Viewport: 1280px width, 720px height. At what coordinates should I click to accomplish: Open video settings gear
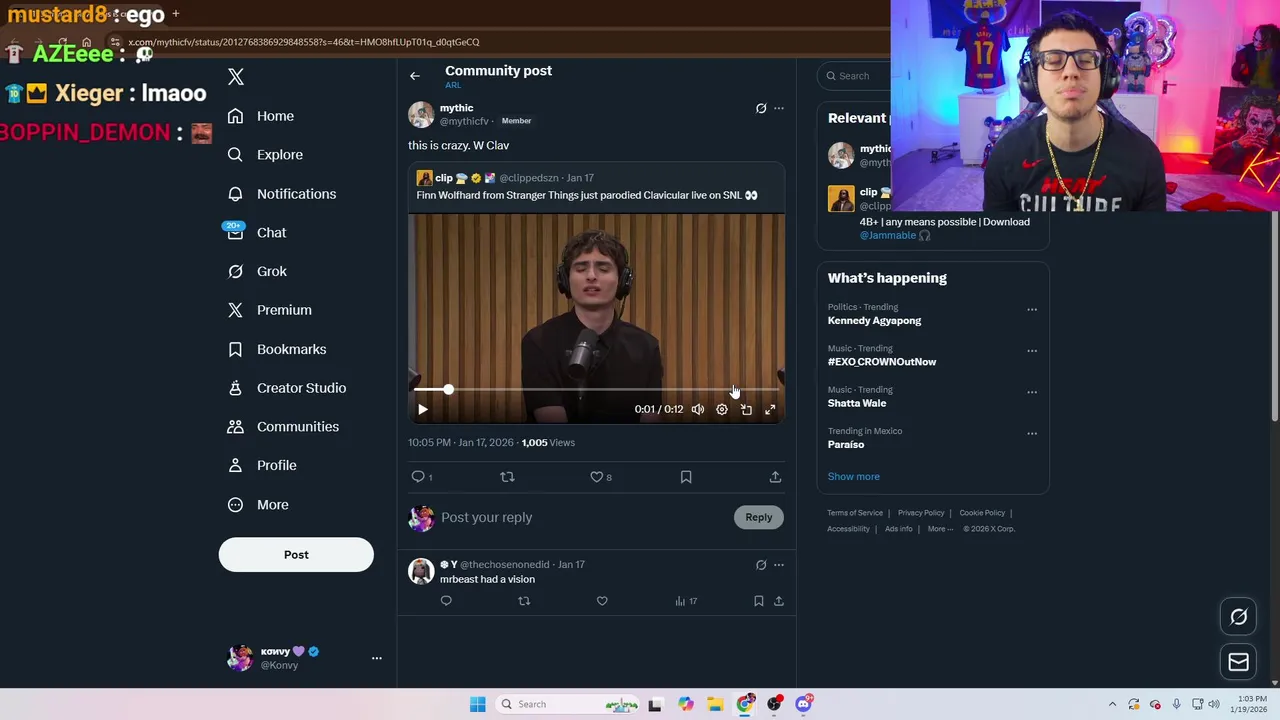click(x=722, y=409)
